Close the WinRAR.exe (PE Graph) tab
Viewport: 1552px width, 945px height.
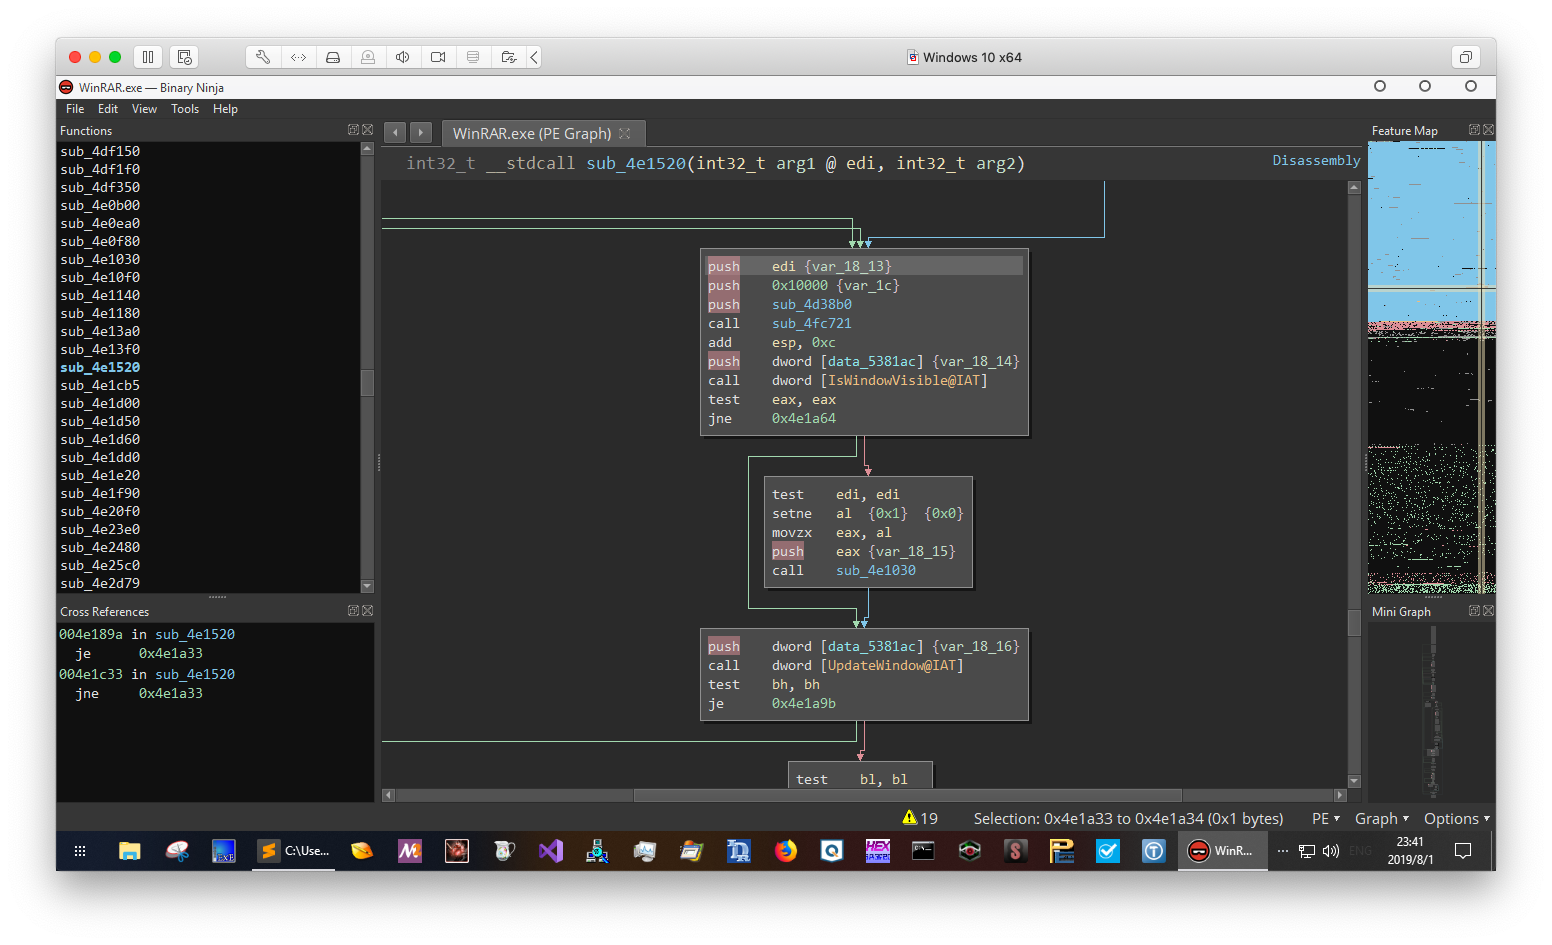625,133
